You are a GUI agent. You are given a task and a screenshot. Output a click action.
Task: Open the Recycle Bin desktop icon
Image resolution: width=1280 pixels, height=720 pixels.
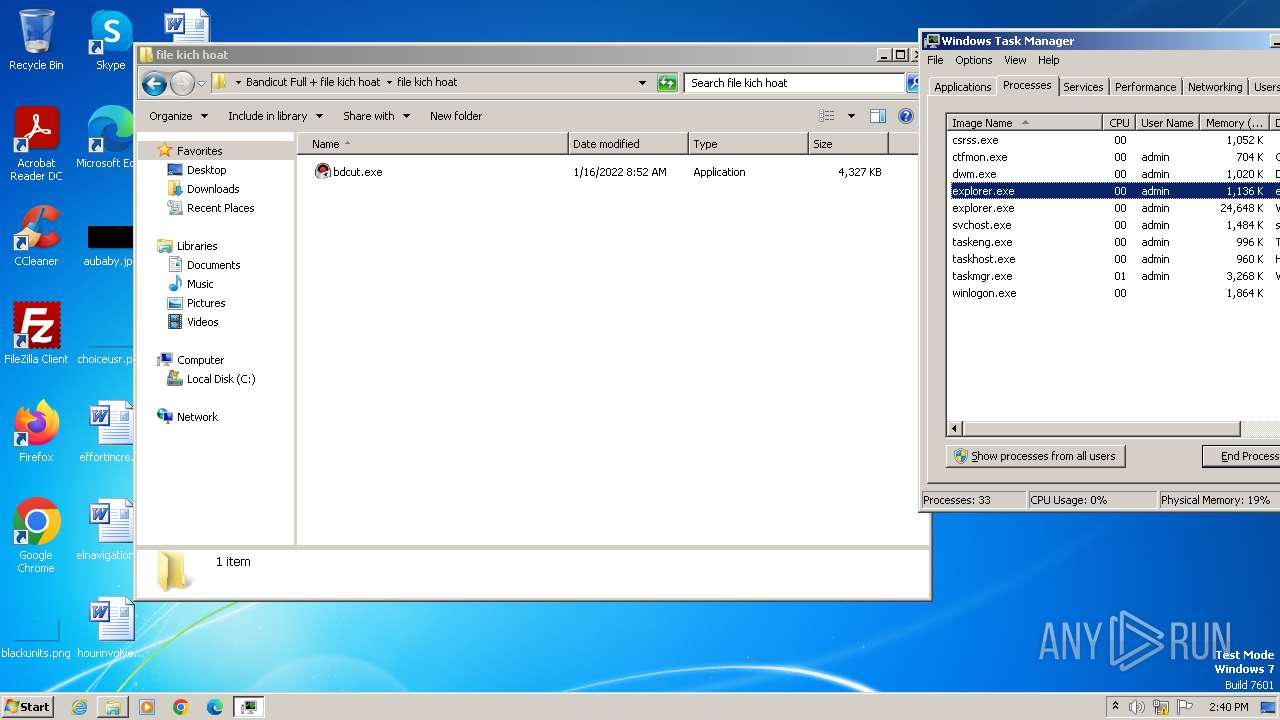coord(36,40)
